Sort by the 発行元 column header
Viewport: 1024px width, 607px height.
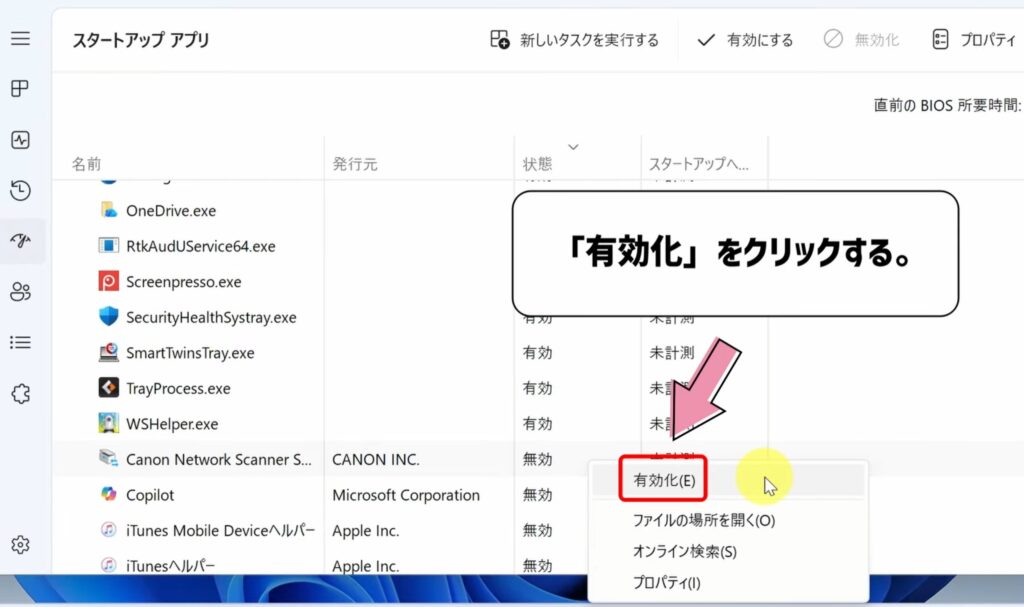pos(355,164)
